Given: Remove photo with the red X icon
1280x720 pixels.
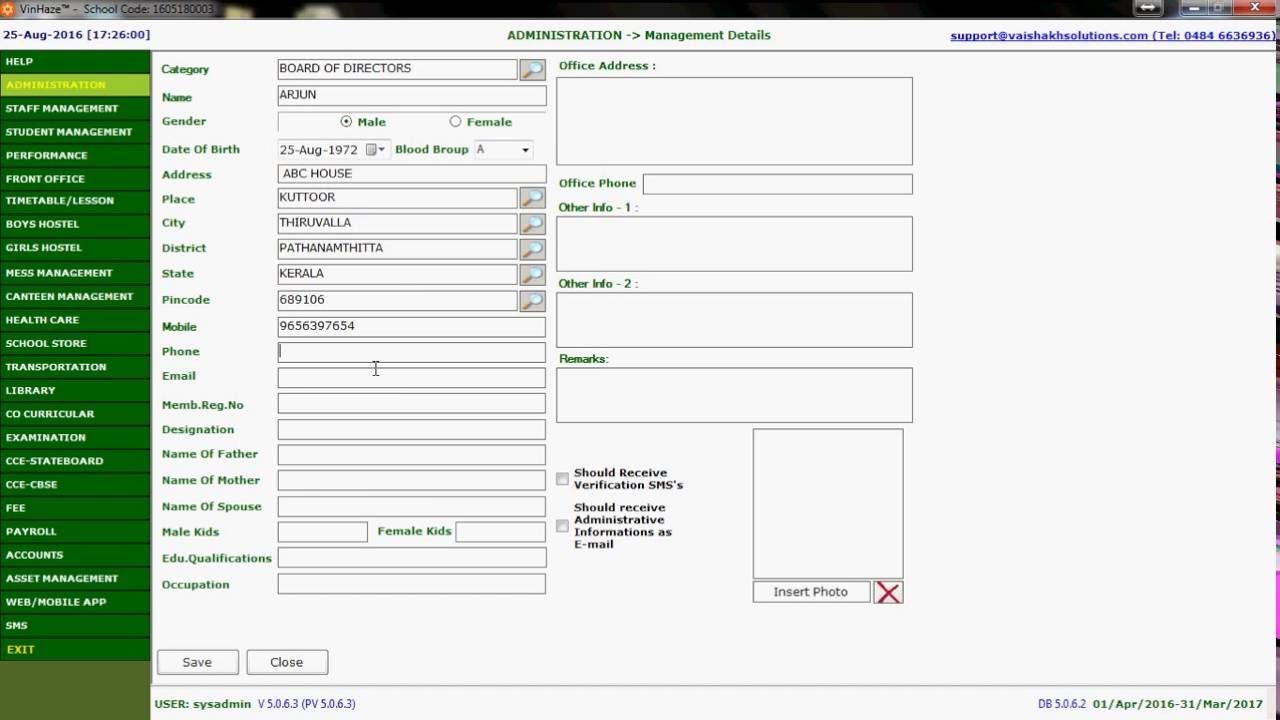Looking at the screenshot, I should tap(888, 592).
